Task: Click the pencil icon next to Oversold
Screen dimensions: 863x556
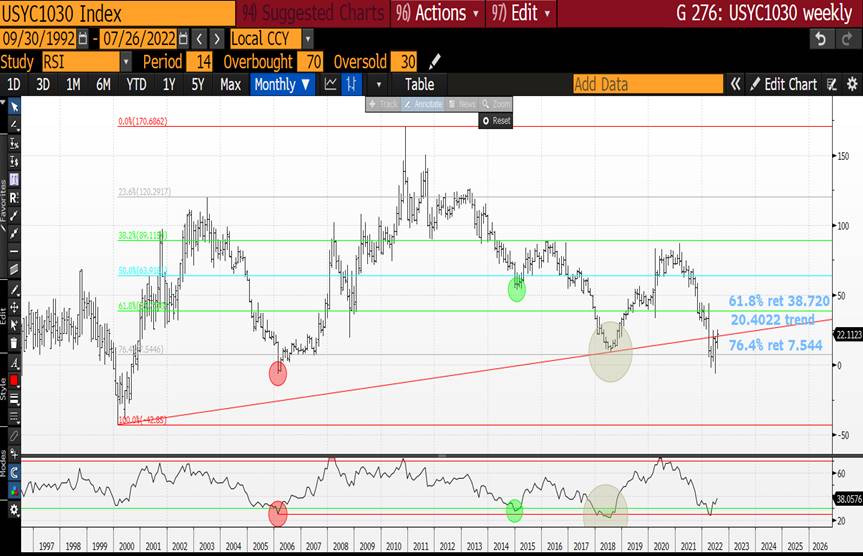Action: coord(434,62)
